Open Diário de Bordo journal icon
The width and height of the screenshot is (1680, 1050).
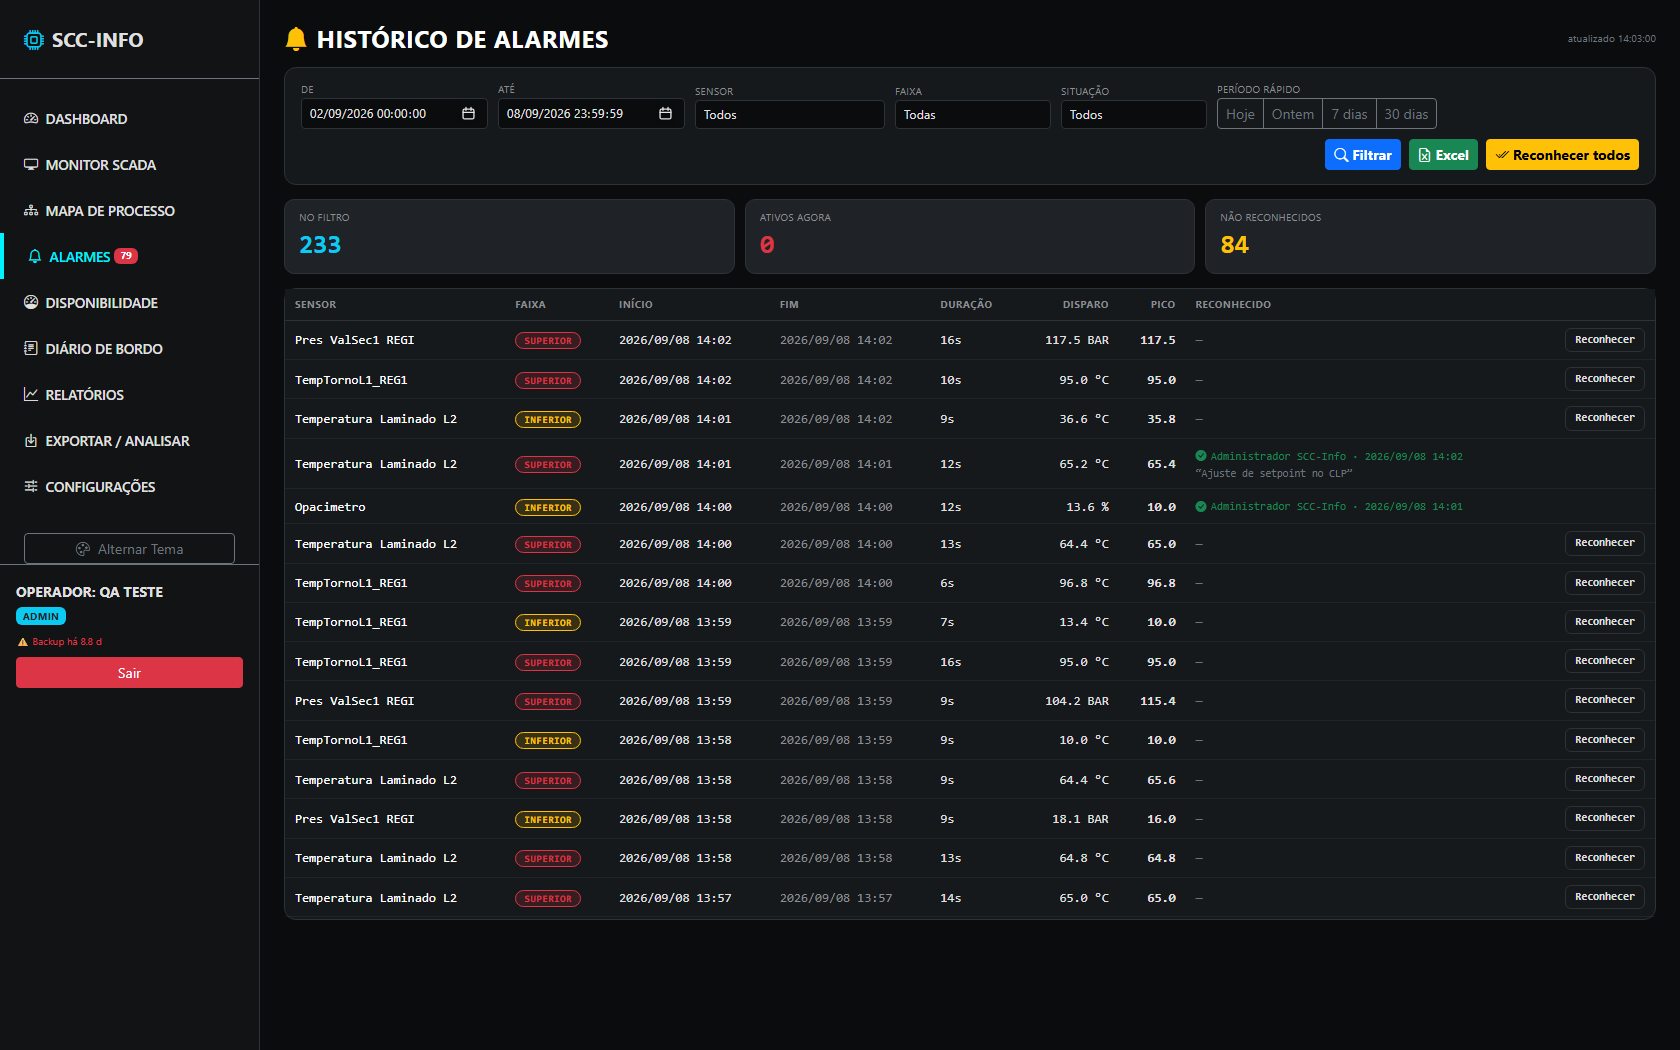click(31, 348)
